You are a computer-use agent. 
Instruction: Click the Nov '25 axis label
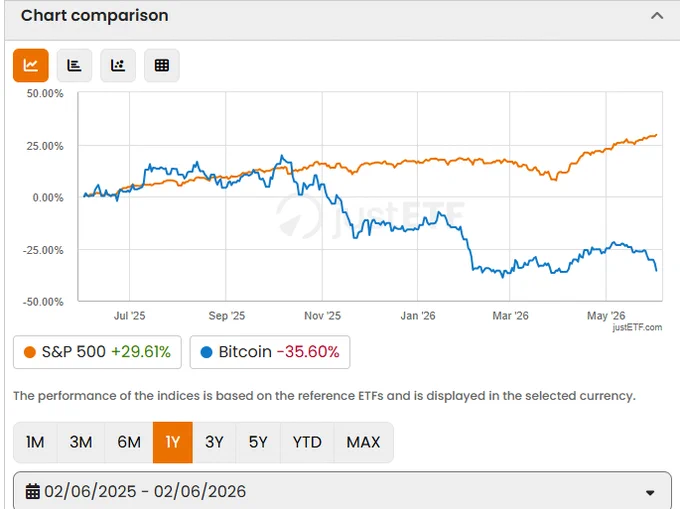point(322,316)
